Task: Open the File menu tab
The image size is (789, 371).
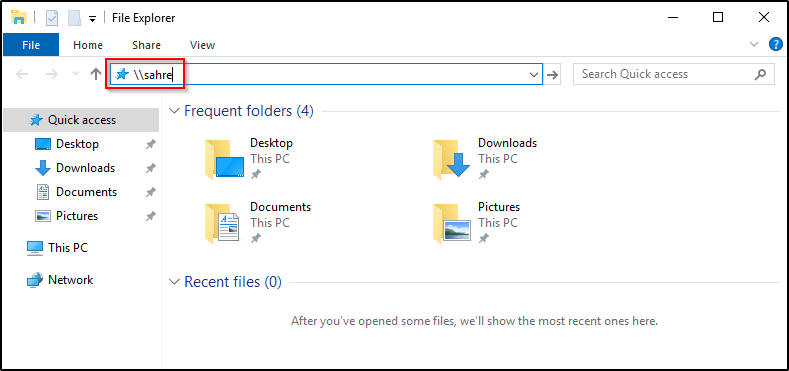Action: click(x=31, y=45)
